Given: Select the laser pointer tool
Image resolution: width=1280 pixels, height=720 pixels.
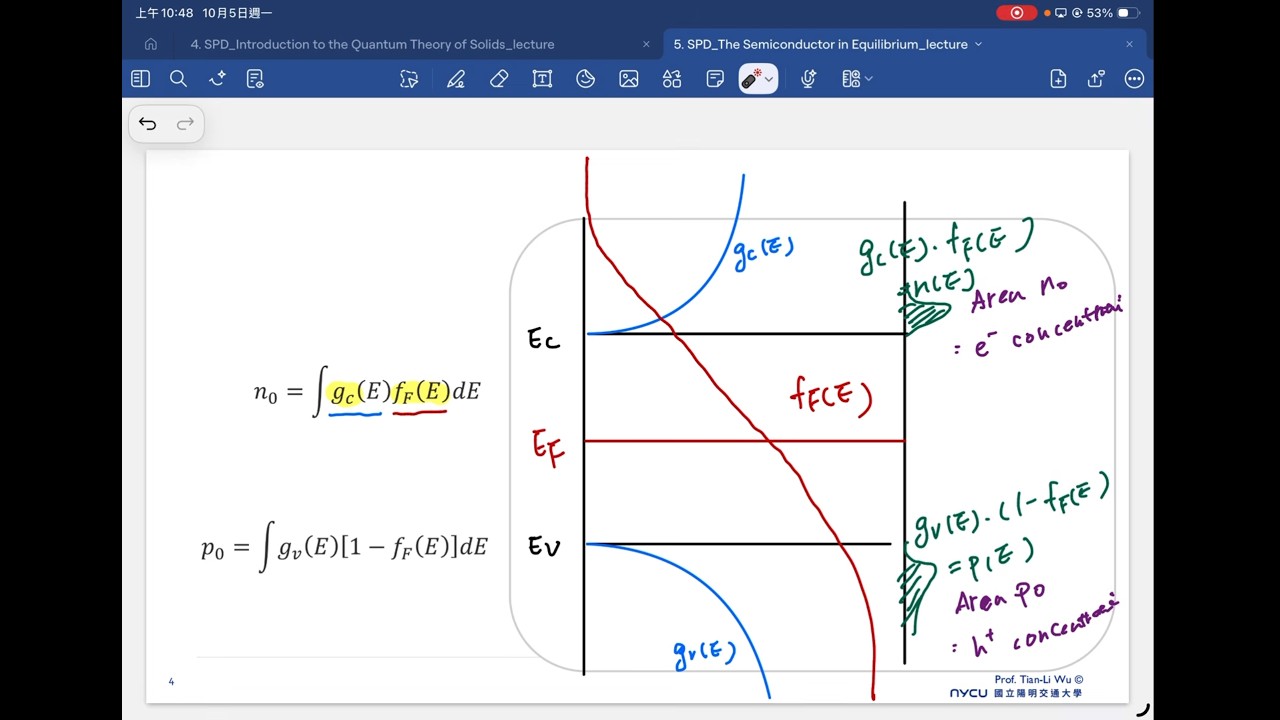Looking at the screenshot, I should click(752, 79).
